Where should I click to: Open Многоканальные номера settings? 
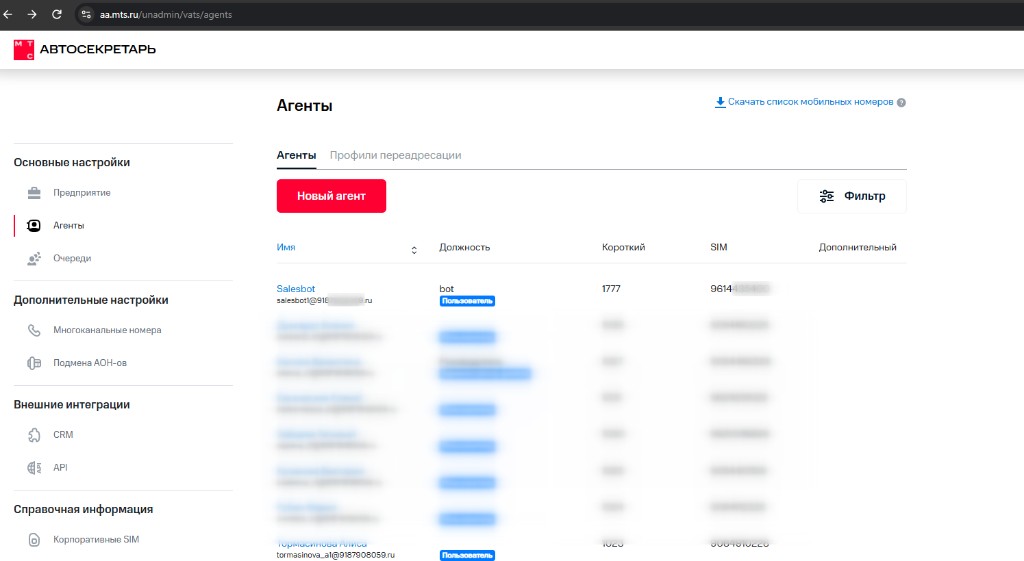[107, 330]
